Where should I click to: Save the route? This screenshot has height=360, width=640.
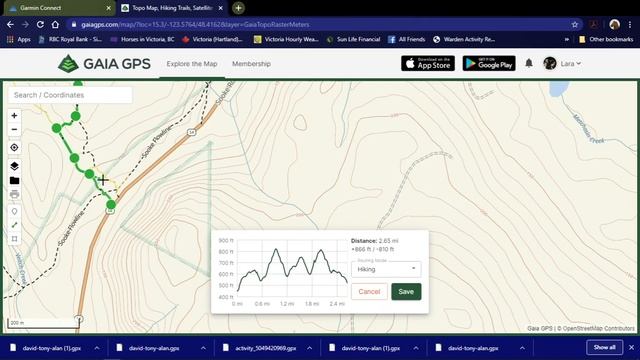click(406, 291)
